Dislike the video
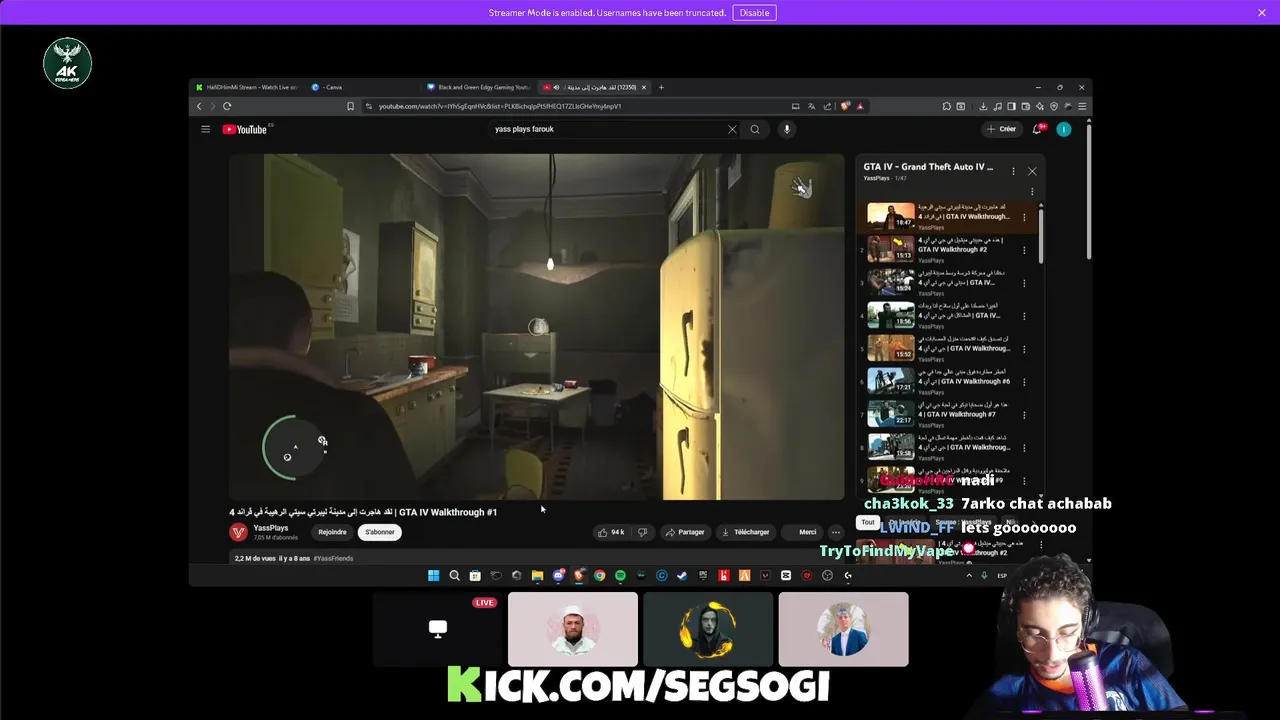The image size is (1280, 720). [642, 532]
